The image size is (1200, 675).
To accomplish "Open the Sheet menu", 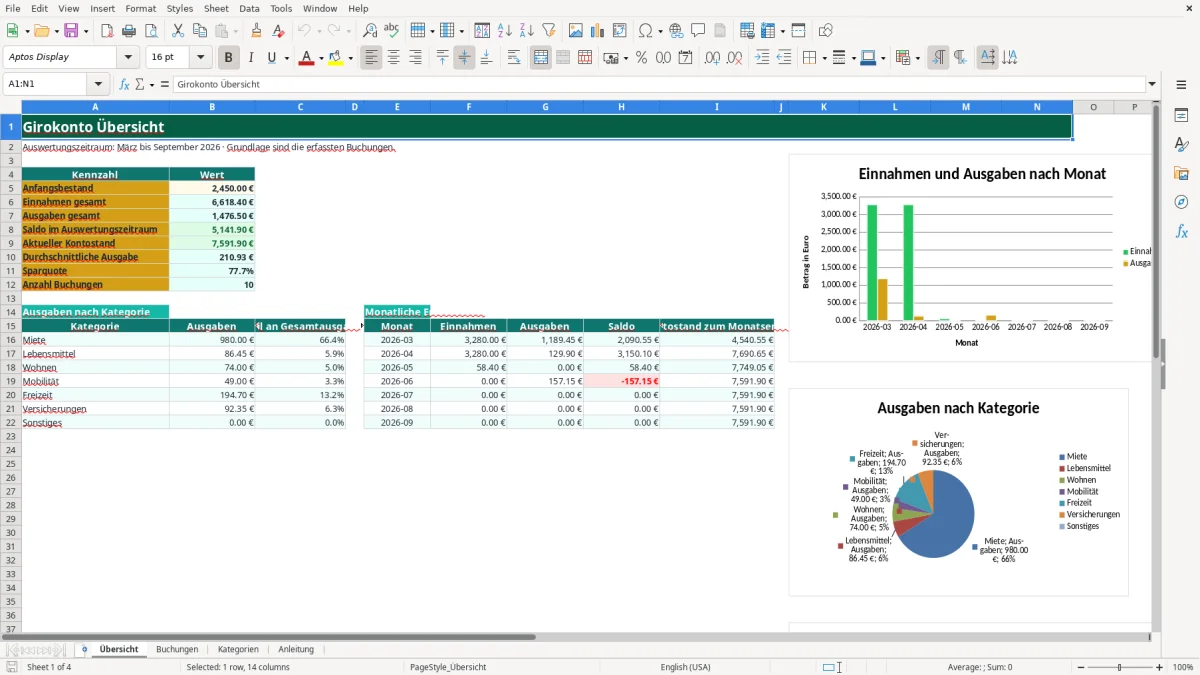I will pos(216,8).
